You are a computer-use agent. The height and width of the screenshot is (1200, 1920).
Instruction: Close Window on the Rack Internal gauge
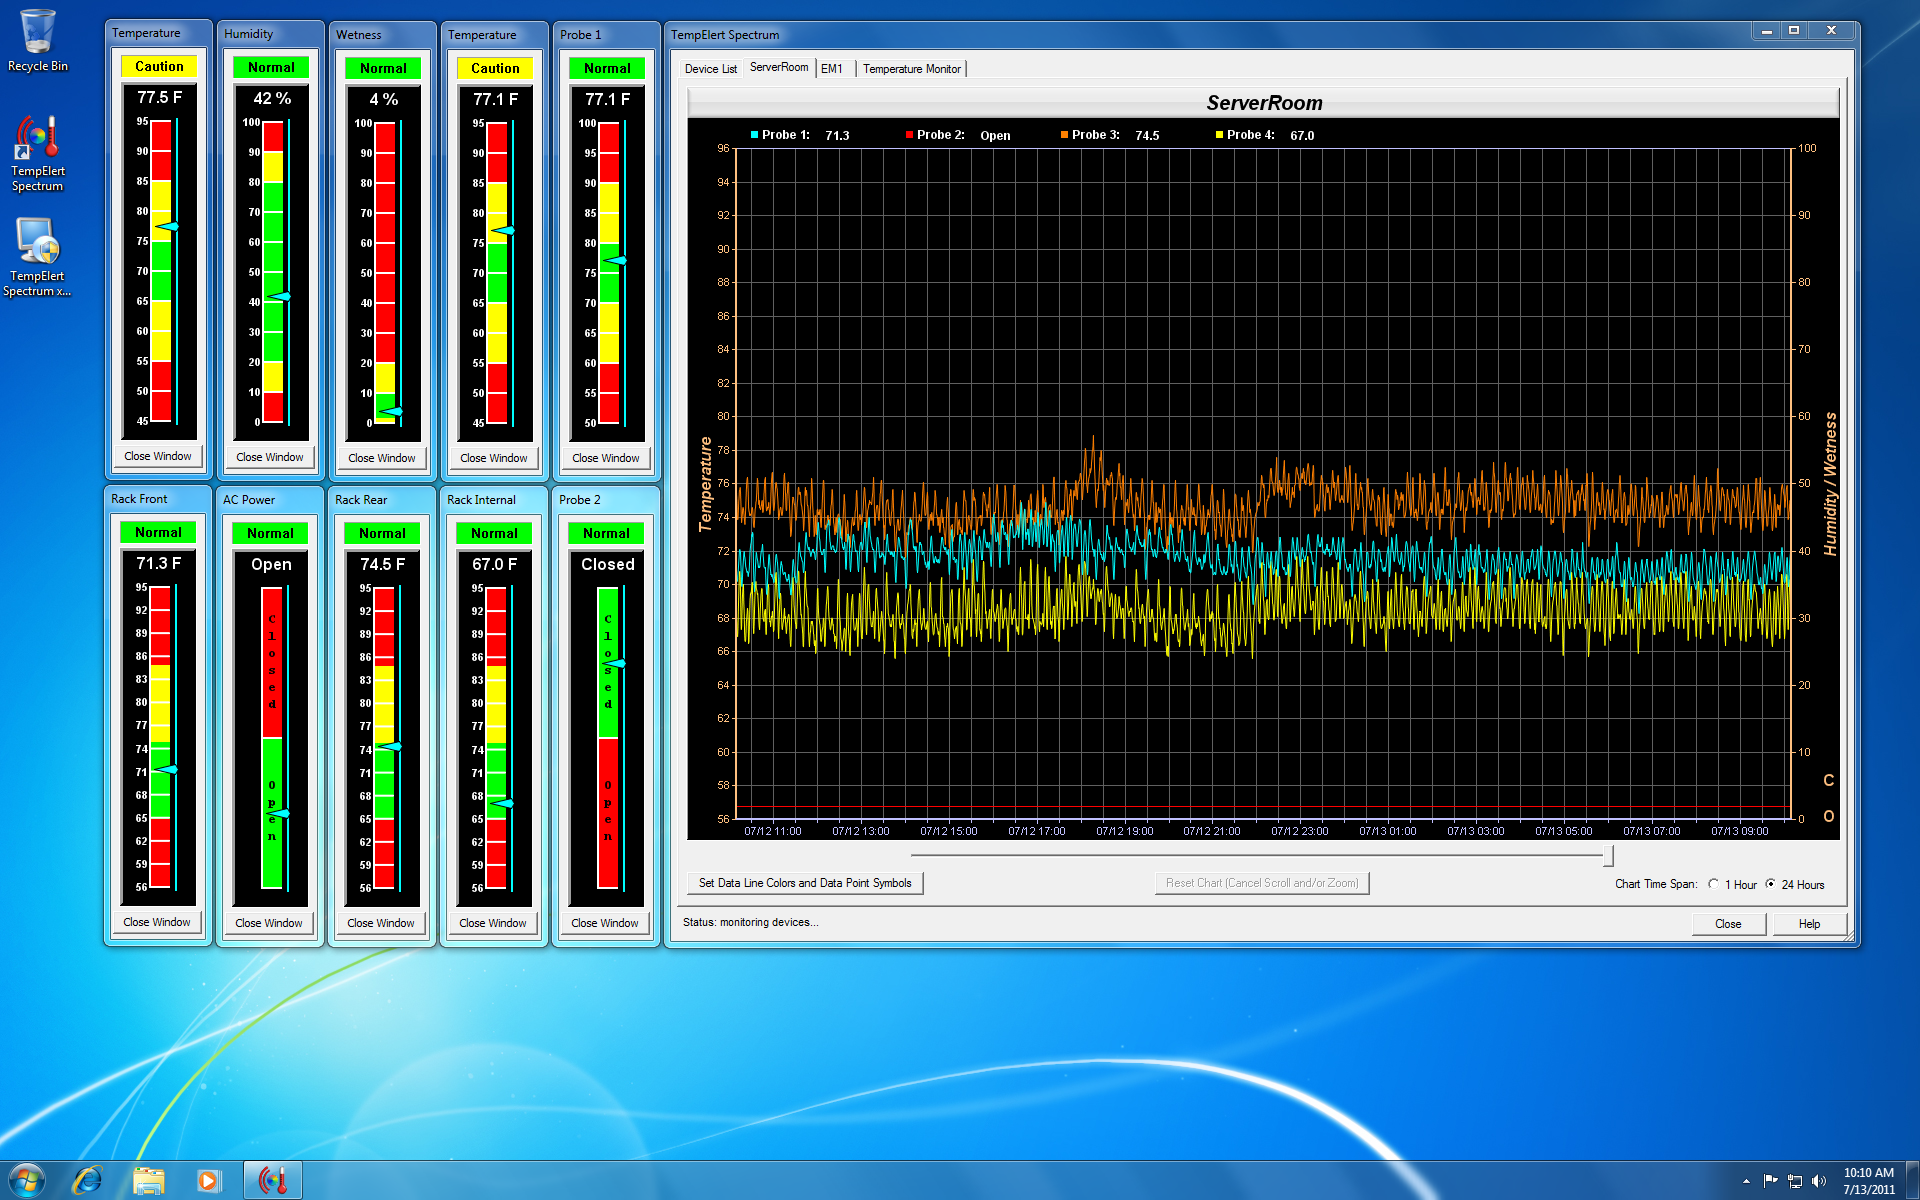pos(493,923)
